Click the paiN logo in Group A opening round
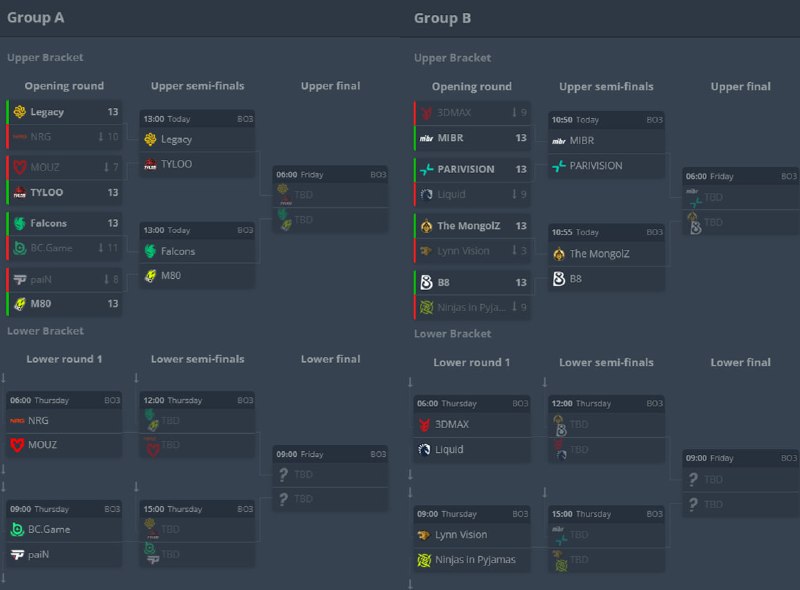The image size is (800, 590). tap(20, 279)
